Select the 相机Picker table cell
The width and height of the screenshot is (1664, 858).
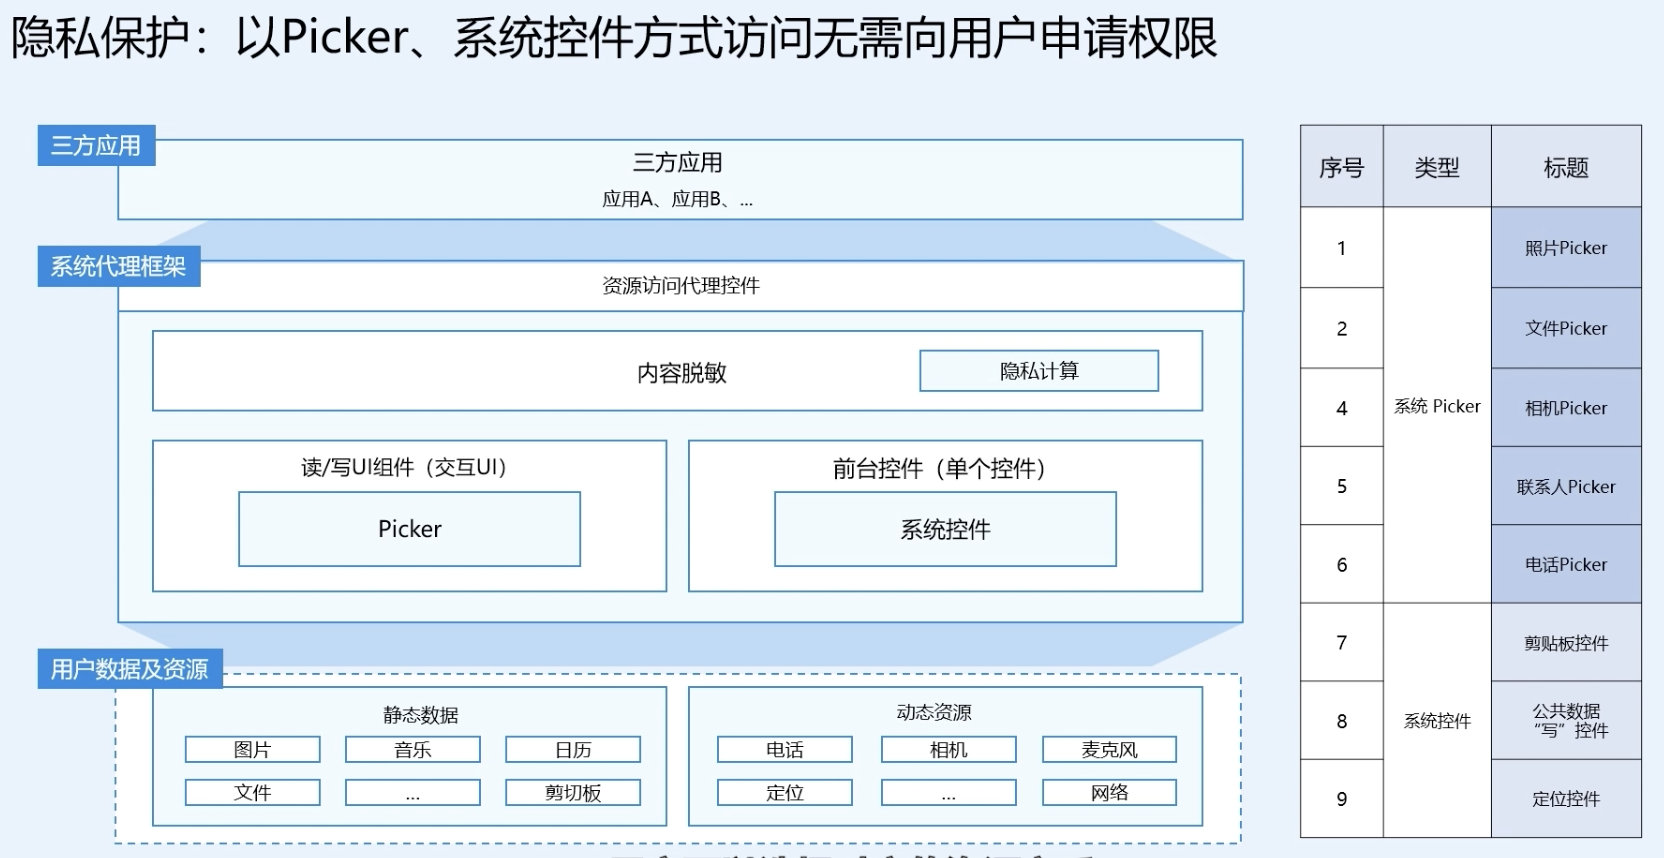click(1566, 408)
